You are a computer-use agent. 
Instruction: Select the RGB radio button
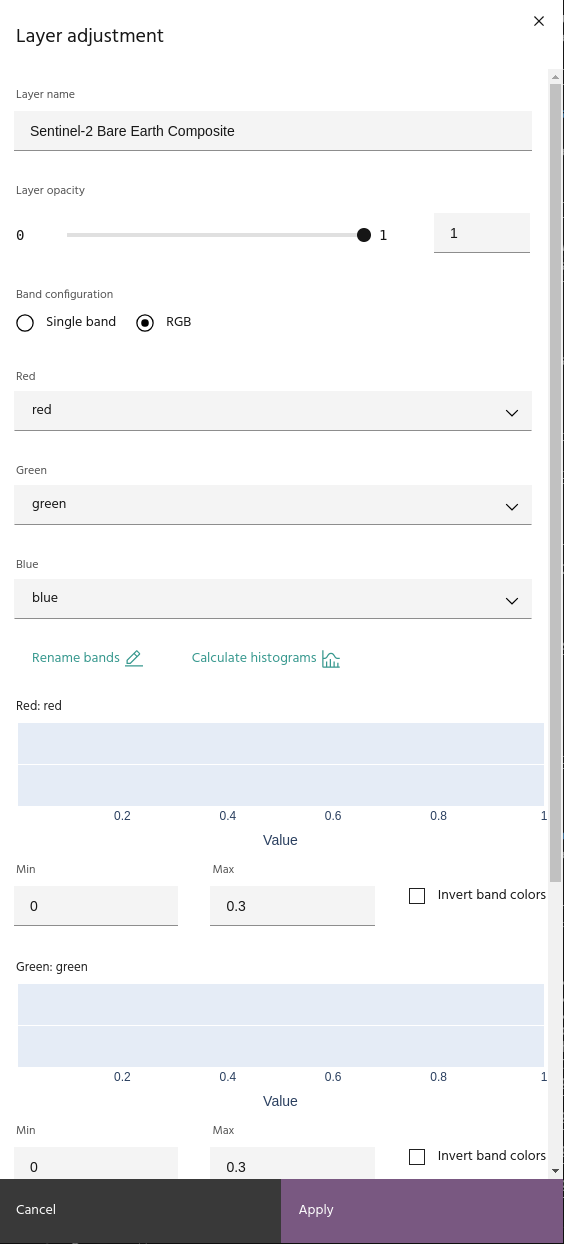[x=145, y=323]
